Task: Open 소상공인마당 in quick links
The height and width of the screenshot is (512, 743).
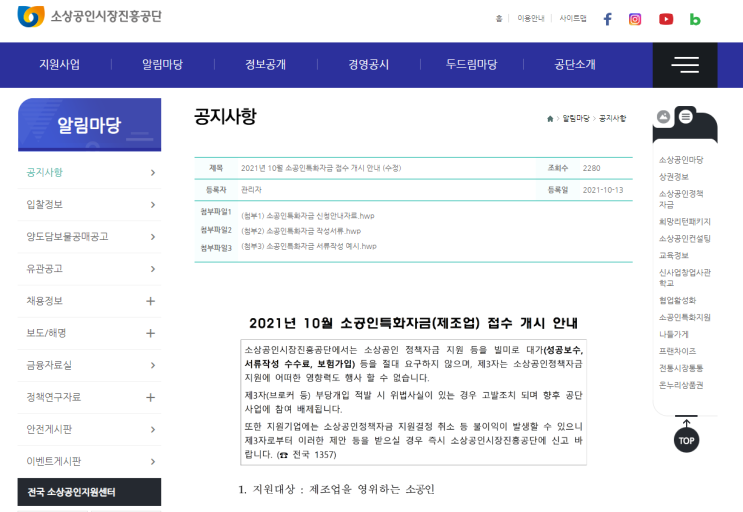Action: pyautogui.click(x=681, y=160)
